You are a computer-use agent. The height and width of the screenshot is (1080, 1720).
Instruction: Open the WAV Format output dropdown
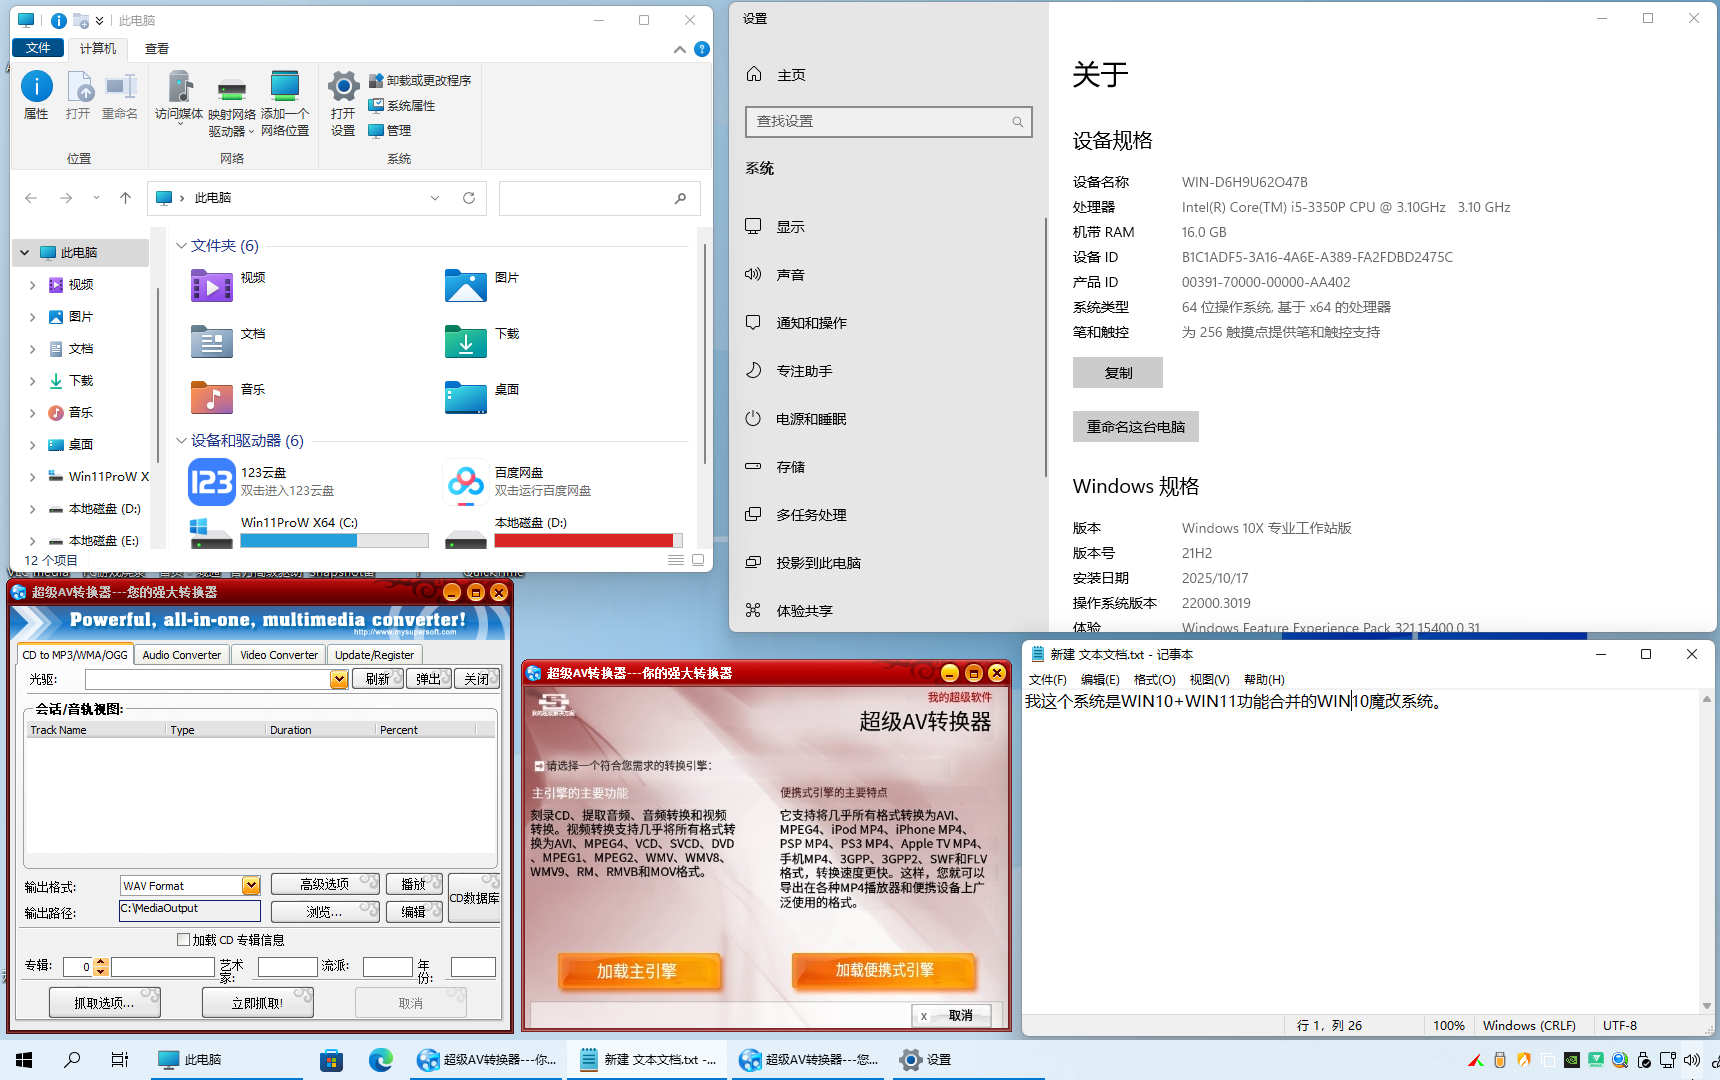tap(253, 885)
